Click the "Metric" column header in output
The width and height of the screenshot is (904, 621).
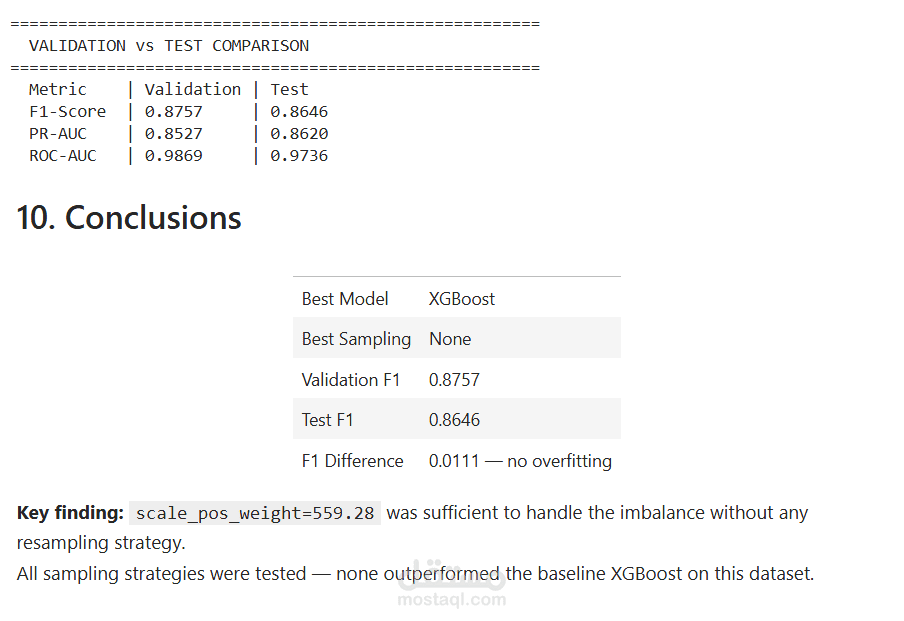click(58, 89)
